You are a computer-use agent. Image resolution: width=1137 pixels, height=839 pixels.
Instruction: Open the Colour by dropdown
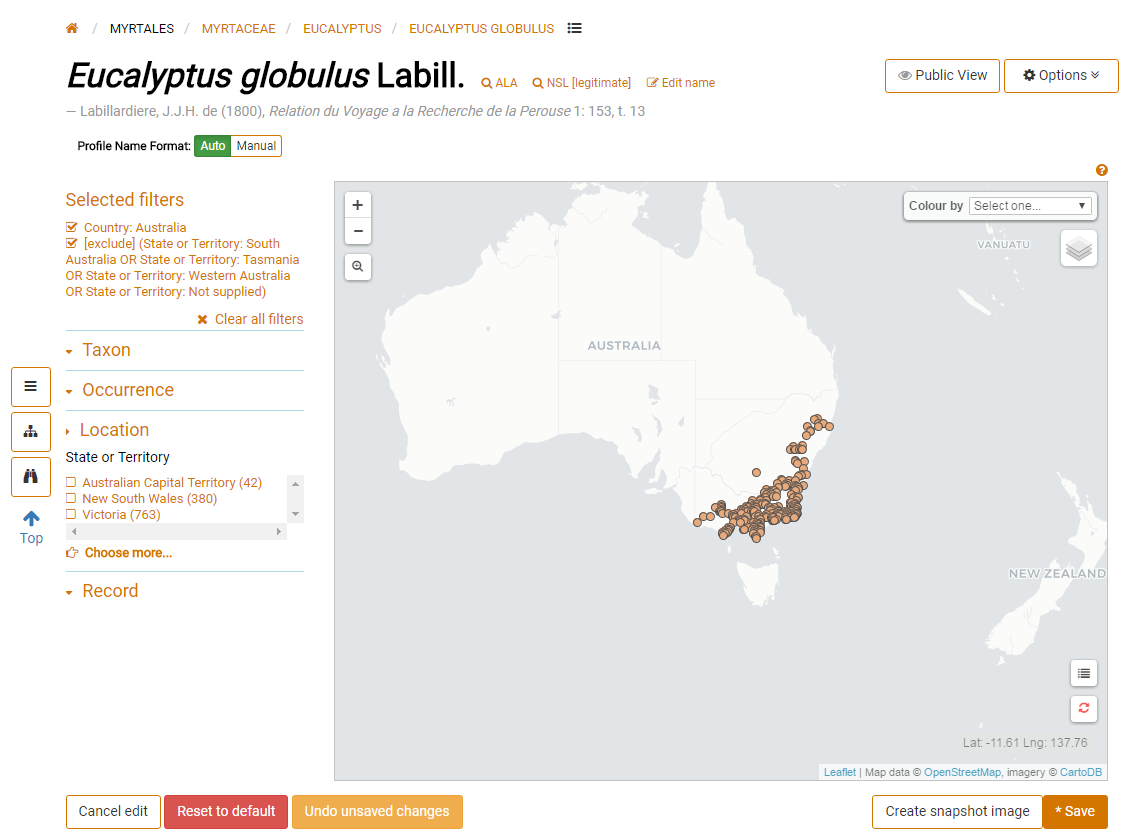pyautogui.click(x=1030, y=205)
